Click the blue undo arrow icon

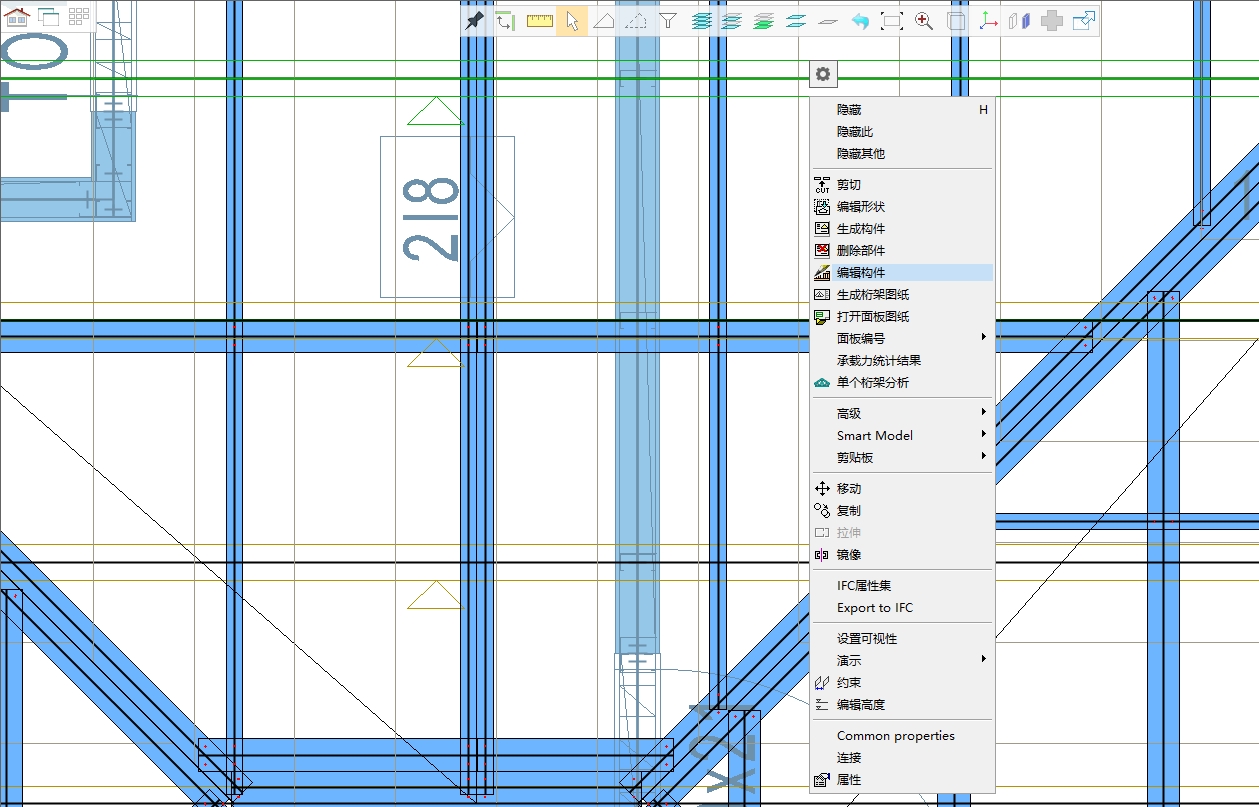click(860, 21)
